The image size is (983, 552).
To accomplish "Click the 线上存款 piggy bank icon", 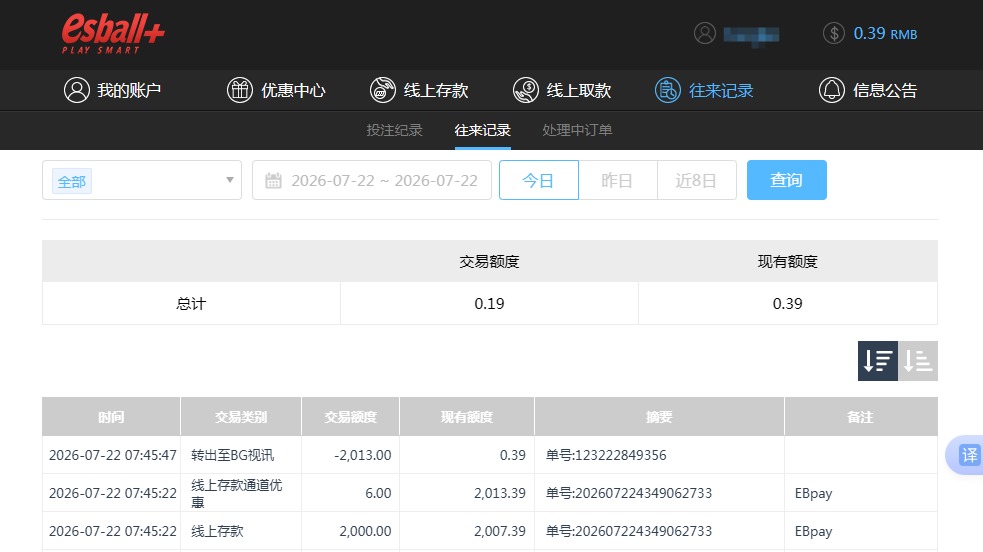I will coord(382,90).
